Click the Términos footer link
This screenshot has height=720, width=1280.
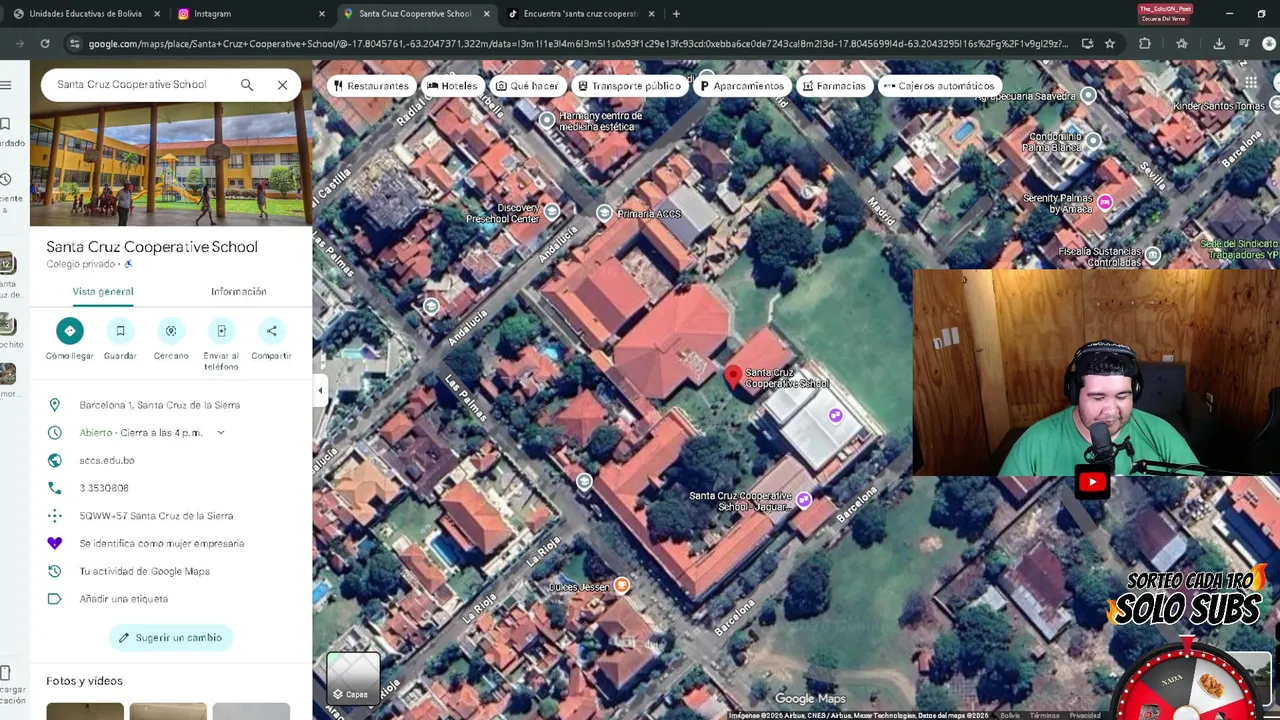pos(1044,715)
